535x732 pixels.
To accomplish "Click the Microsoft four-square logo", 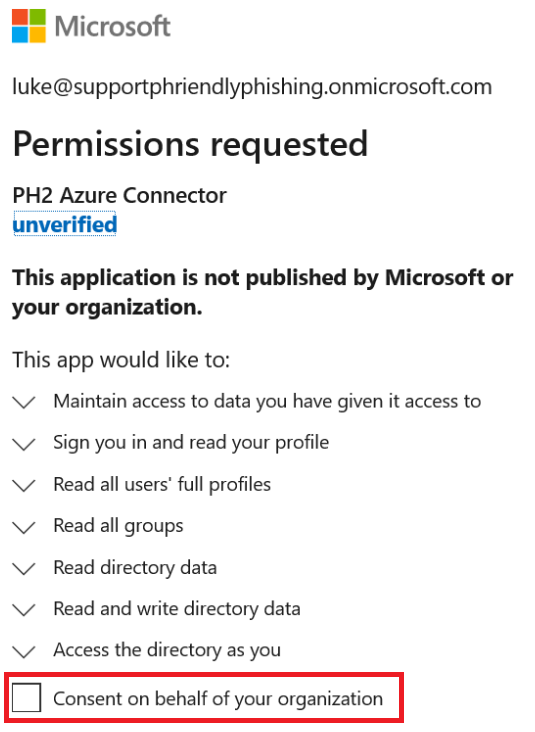I will click(29, 26).
